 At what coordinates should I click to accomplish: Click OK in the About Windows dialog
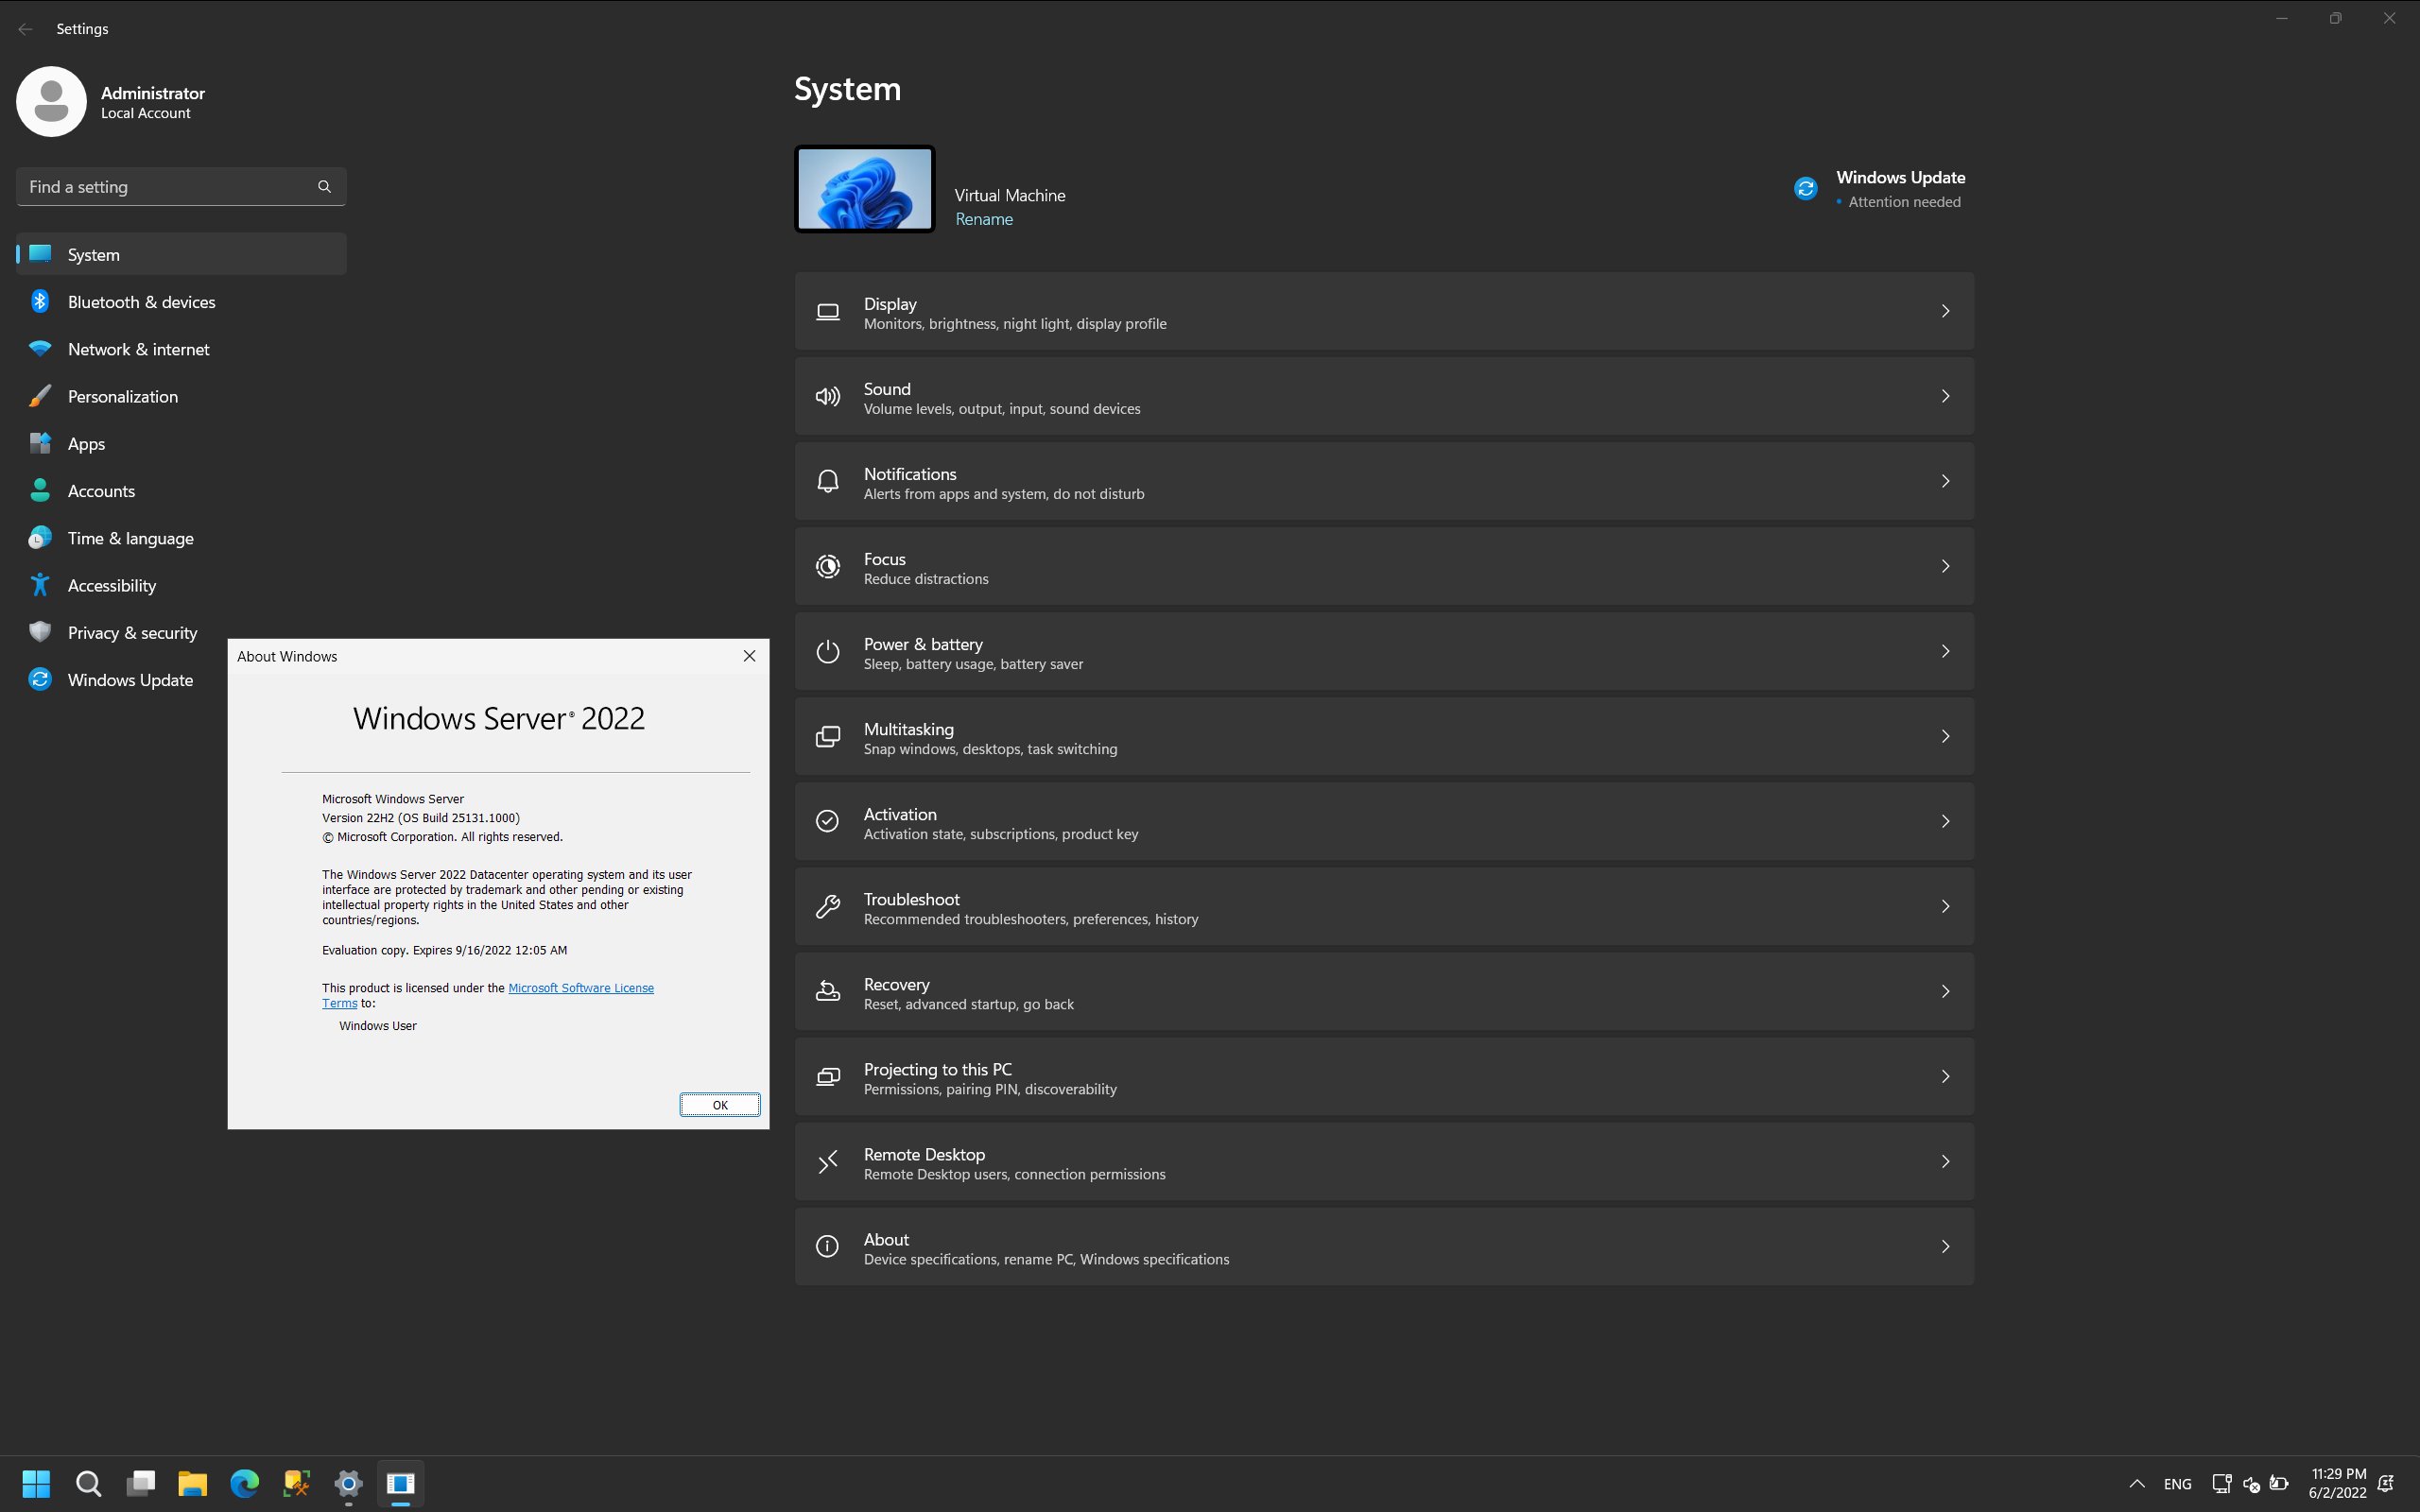point(719,1104)
